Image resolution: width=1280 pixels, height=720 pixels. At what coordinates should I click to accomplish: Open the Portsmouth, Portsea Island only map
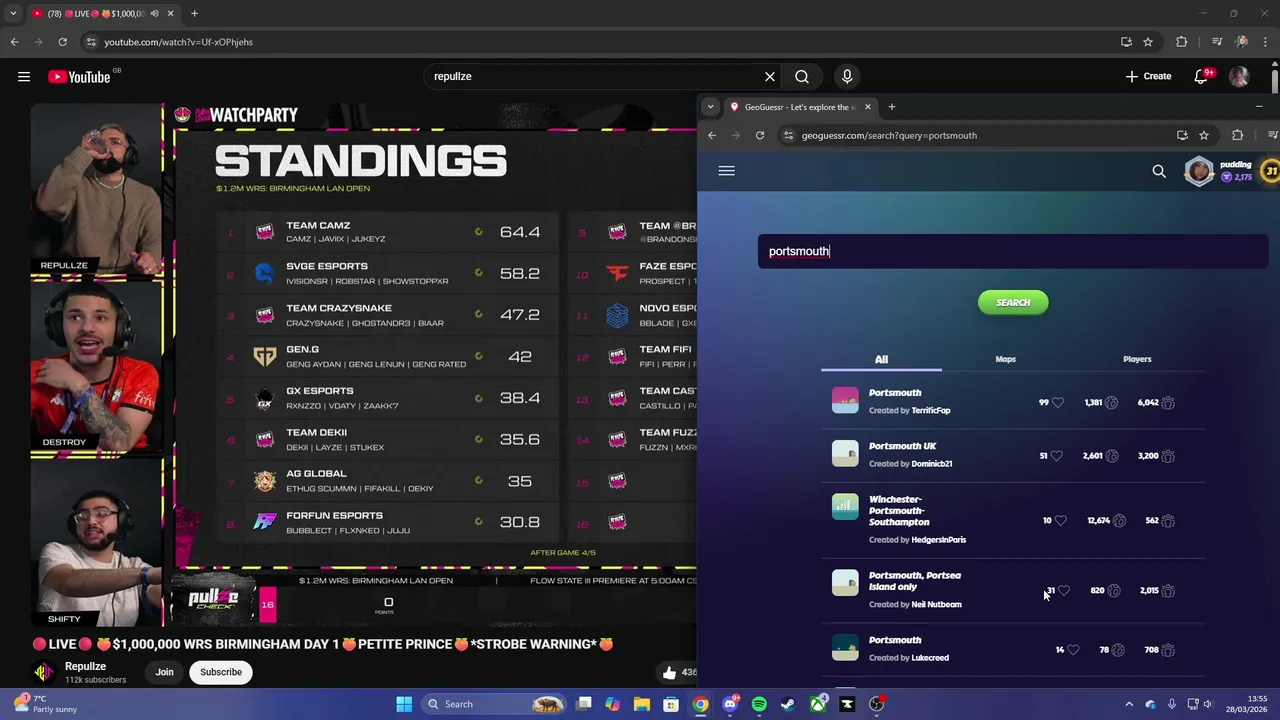pos(915,581)
